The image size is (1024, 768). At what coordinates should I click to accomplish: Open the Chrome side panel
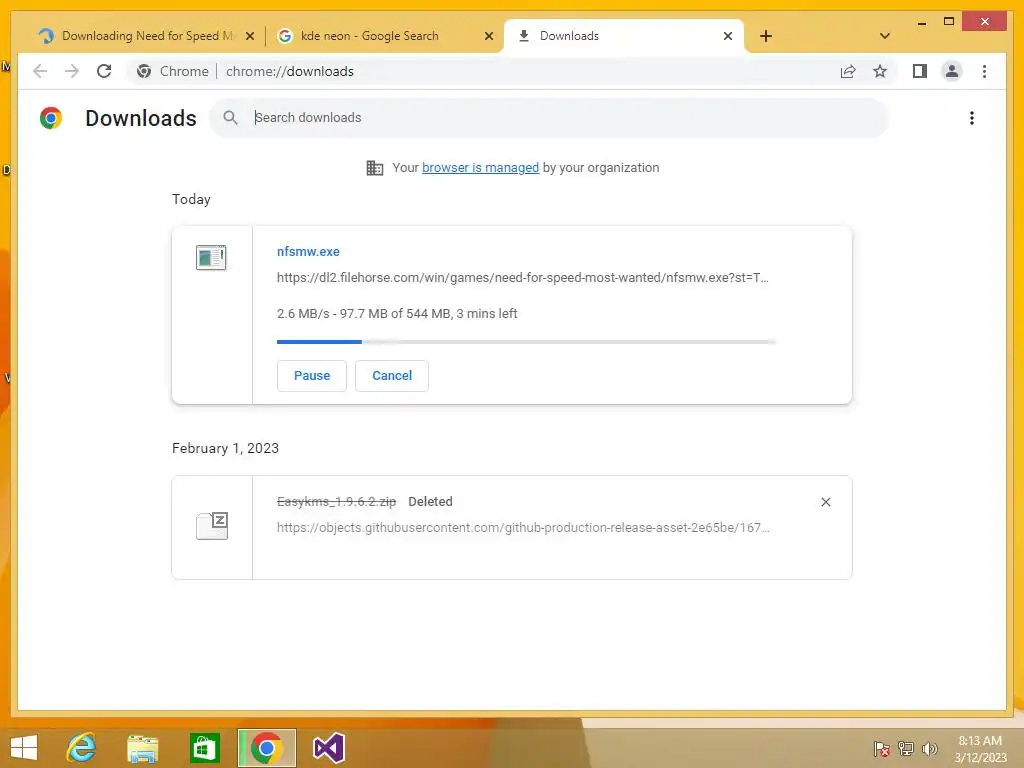point(920,71)
